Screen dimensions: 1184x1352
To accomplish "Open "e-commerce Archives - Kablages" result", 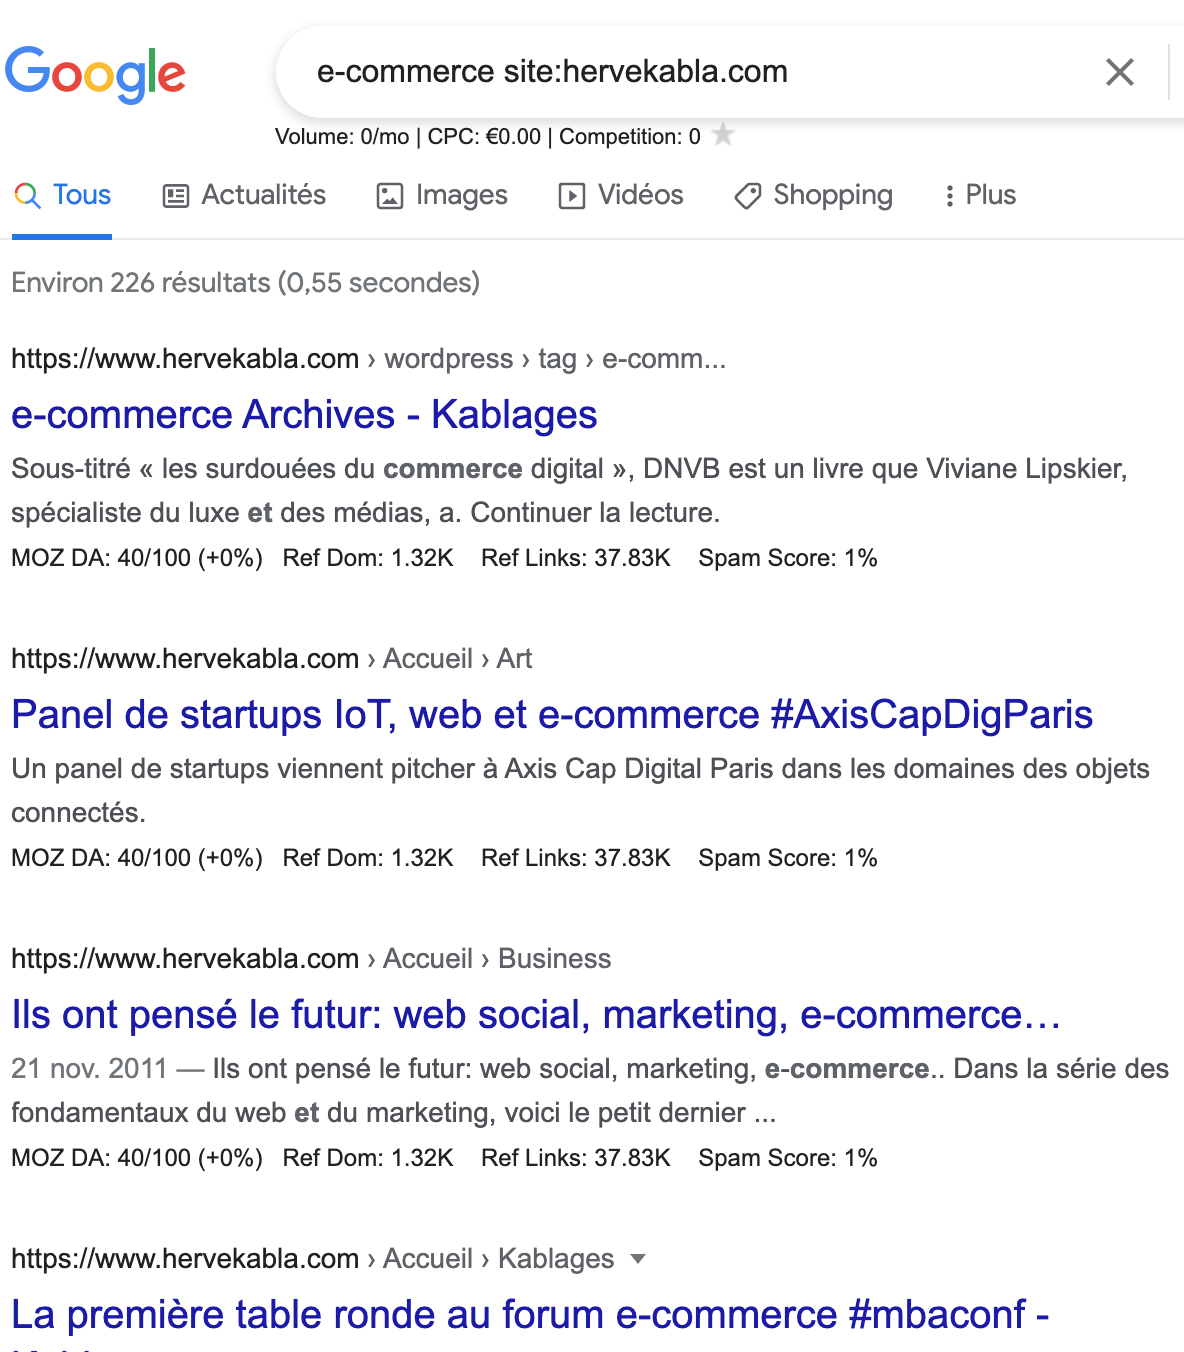I will click(304, 414).
